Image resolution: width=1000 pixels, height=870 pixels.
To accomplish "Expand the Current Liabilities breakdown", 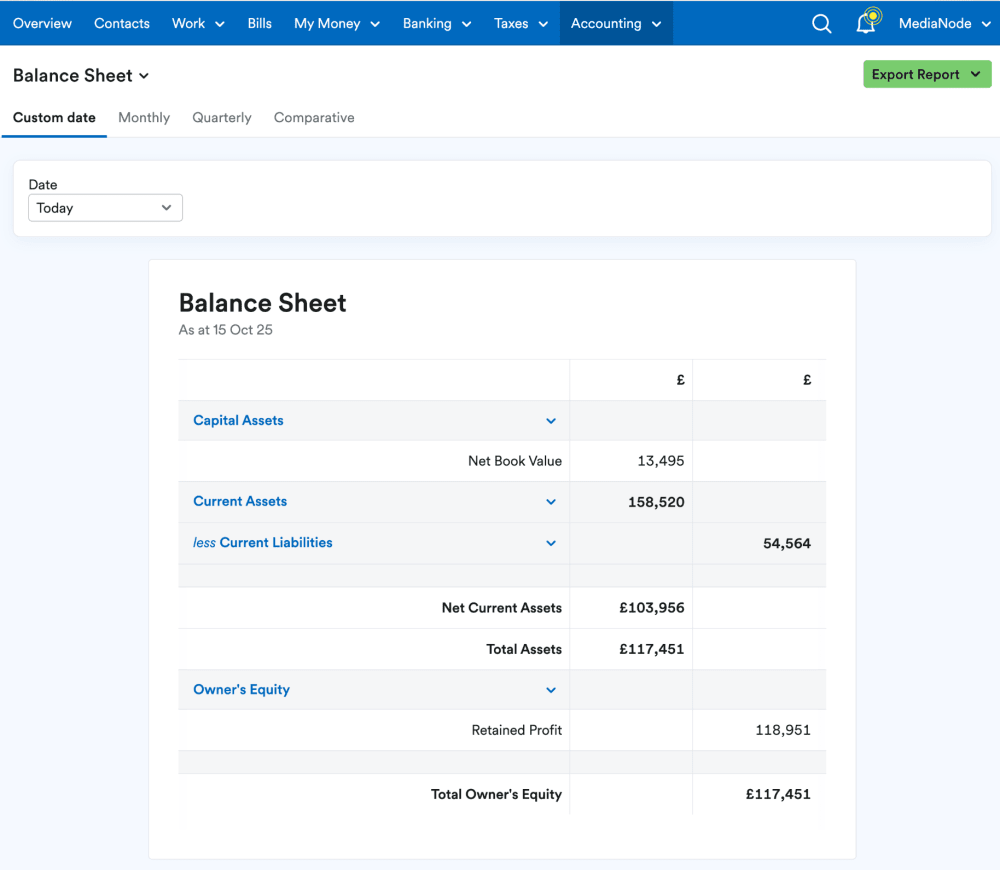I will click(551, 542).
